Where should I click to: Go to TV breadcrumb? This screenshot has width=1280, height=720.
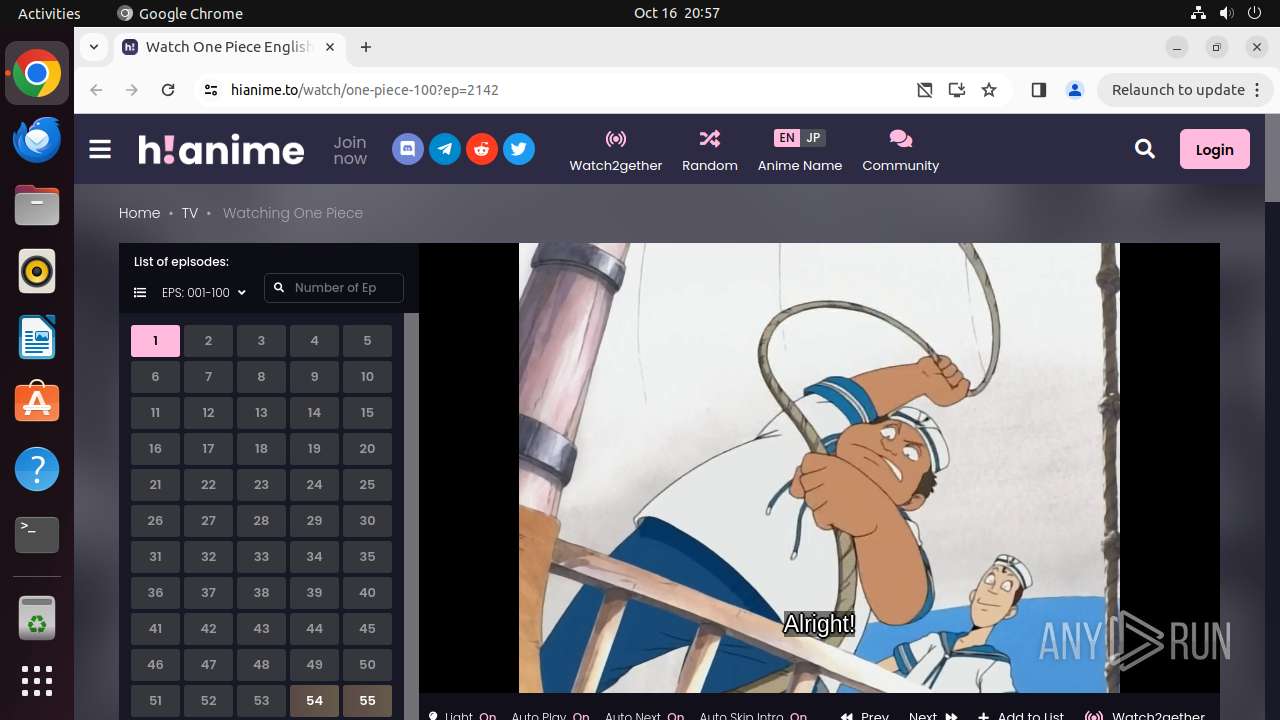click(189, 213)
